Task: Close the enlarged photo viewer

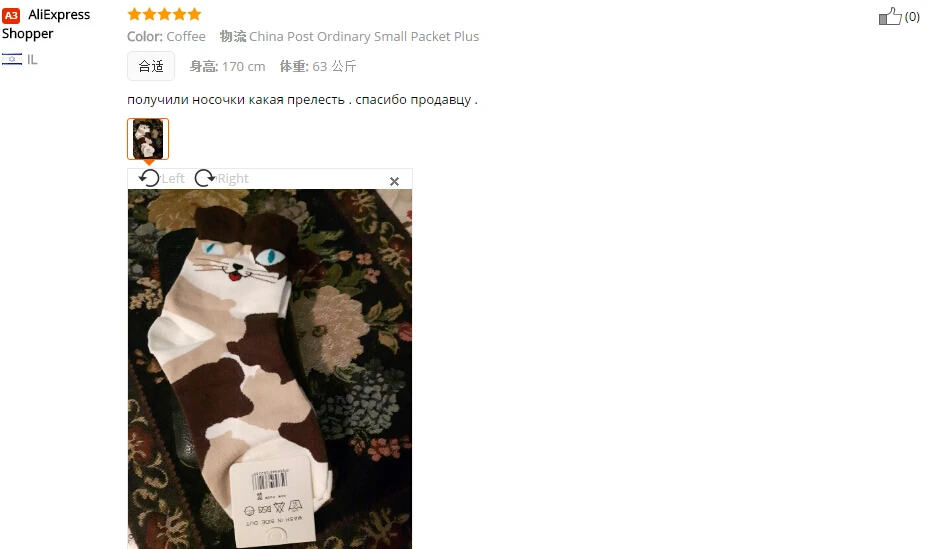Action: pyautogui.click(x=394, y=181)
